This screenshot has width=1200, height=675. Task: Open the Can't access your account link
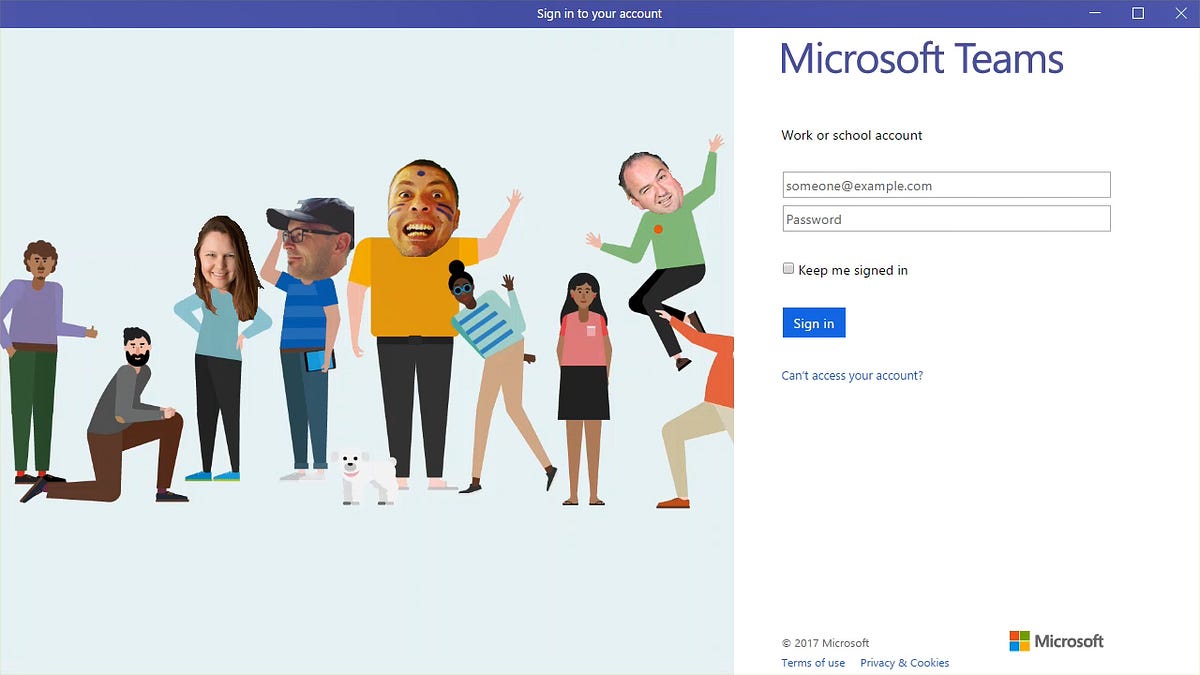pyautogui.click(x=852, y=375)
